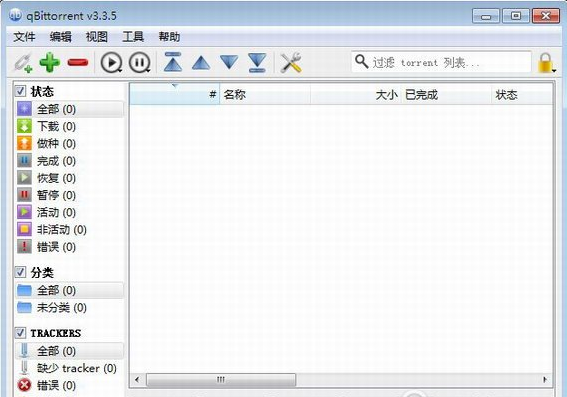567x397 pixels.
Task: Resume torrents with the play button
Action: click(x=111, y=63)
